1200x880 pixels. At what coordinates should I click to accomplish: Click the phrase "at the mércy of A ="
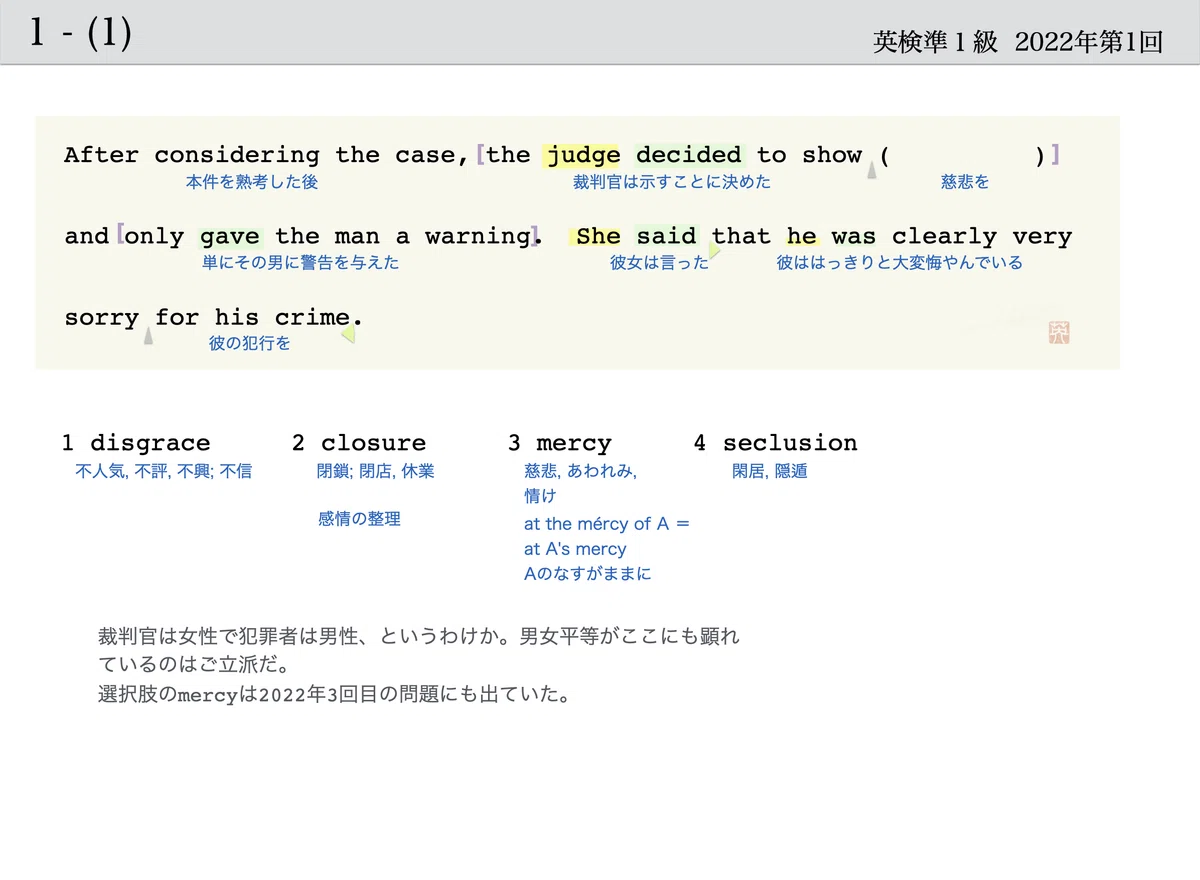(607, 524)
